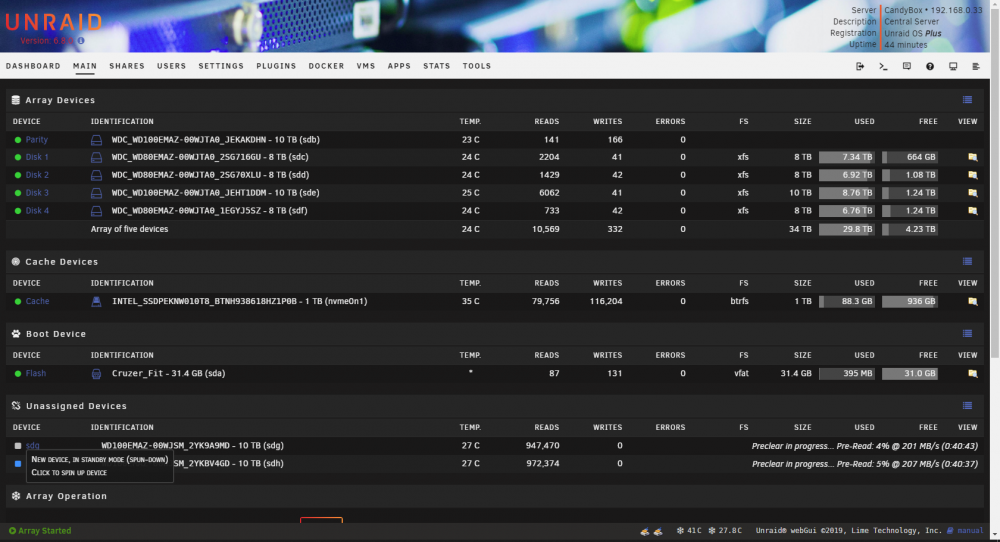Open the Users tab
1000x542 pixels.
click(172, 66)
